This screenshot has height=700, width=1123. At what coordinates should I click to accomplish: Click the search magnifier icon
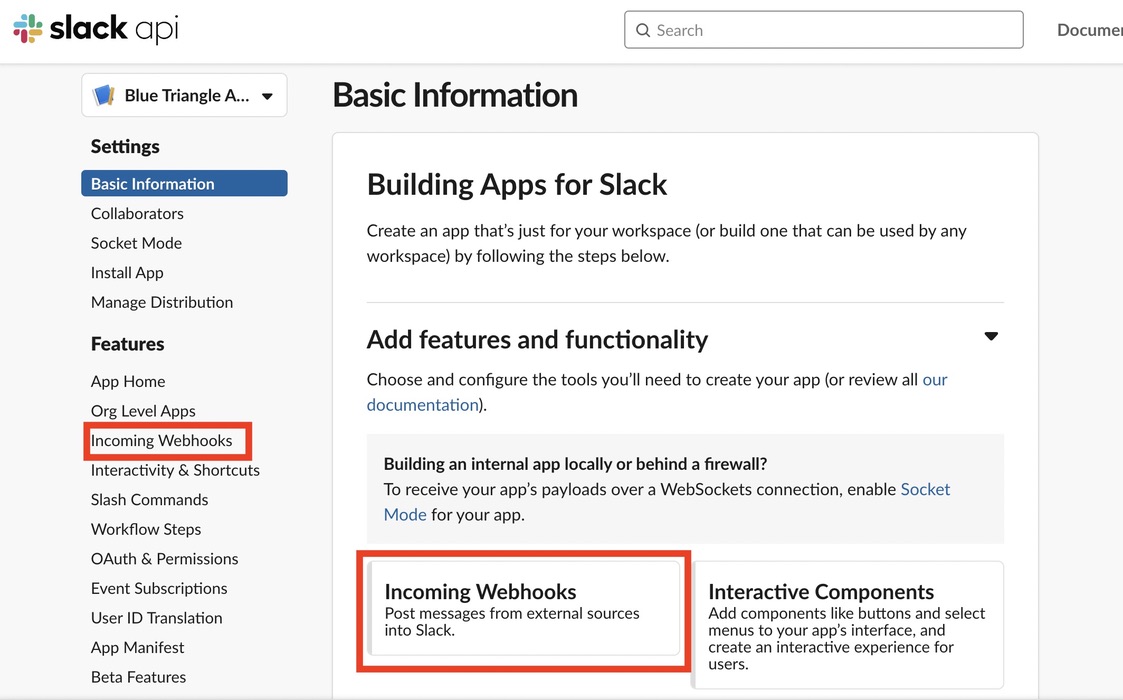(643, 30)
